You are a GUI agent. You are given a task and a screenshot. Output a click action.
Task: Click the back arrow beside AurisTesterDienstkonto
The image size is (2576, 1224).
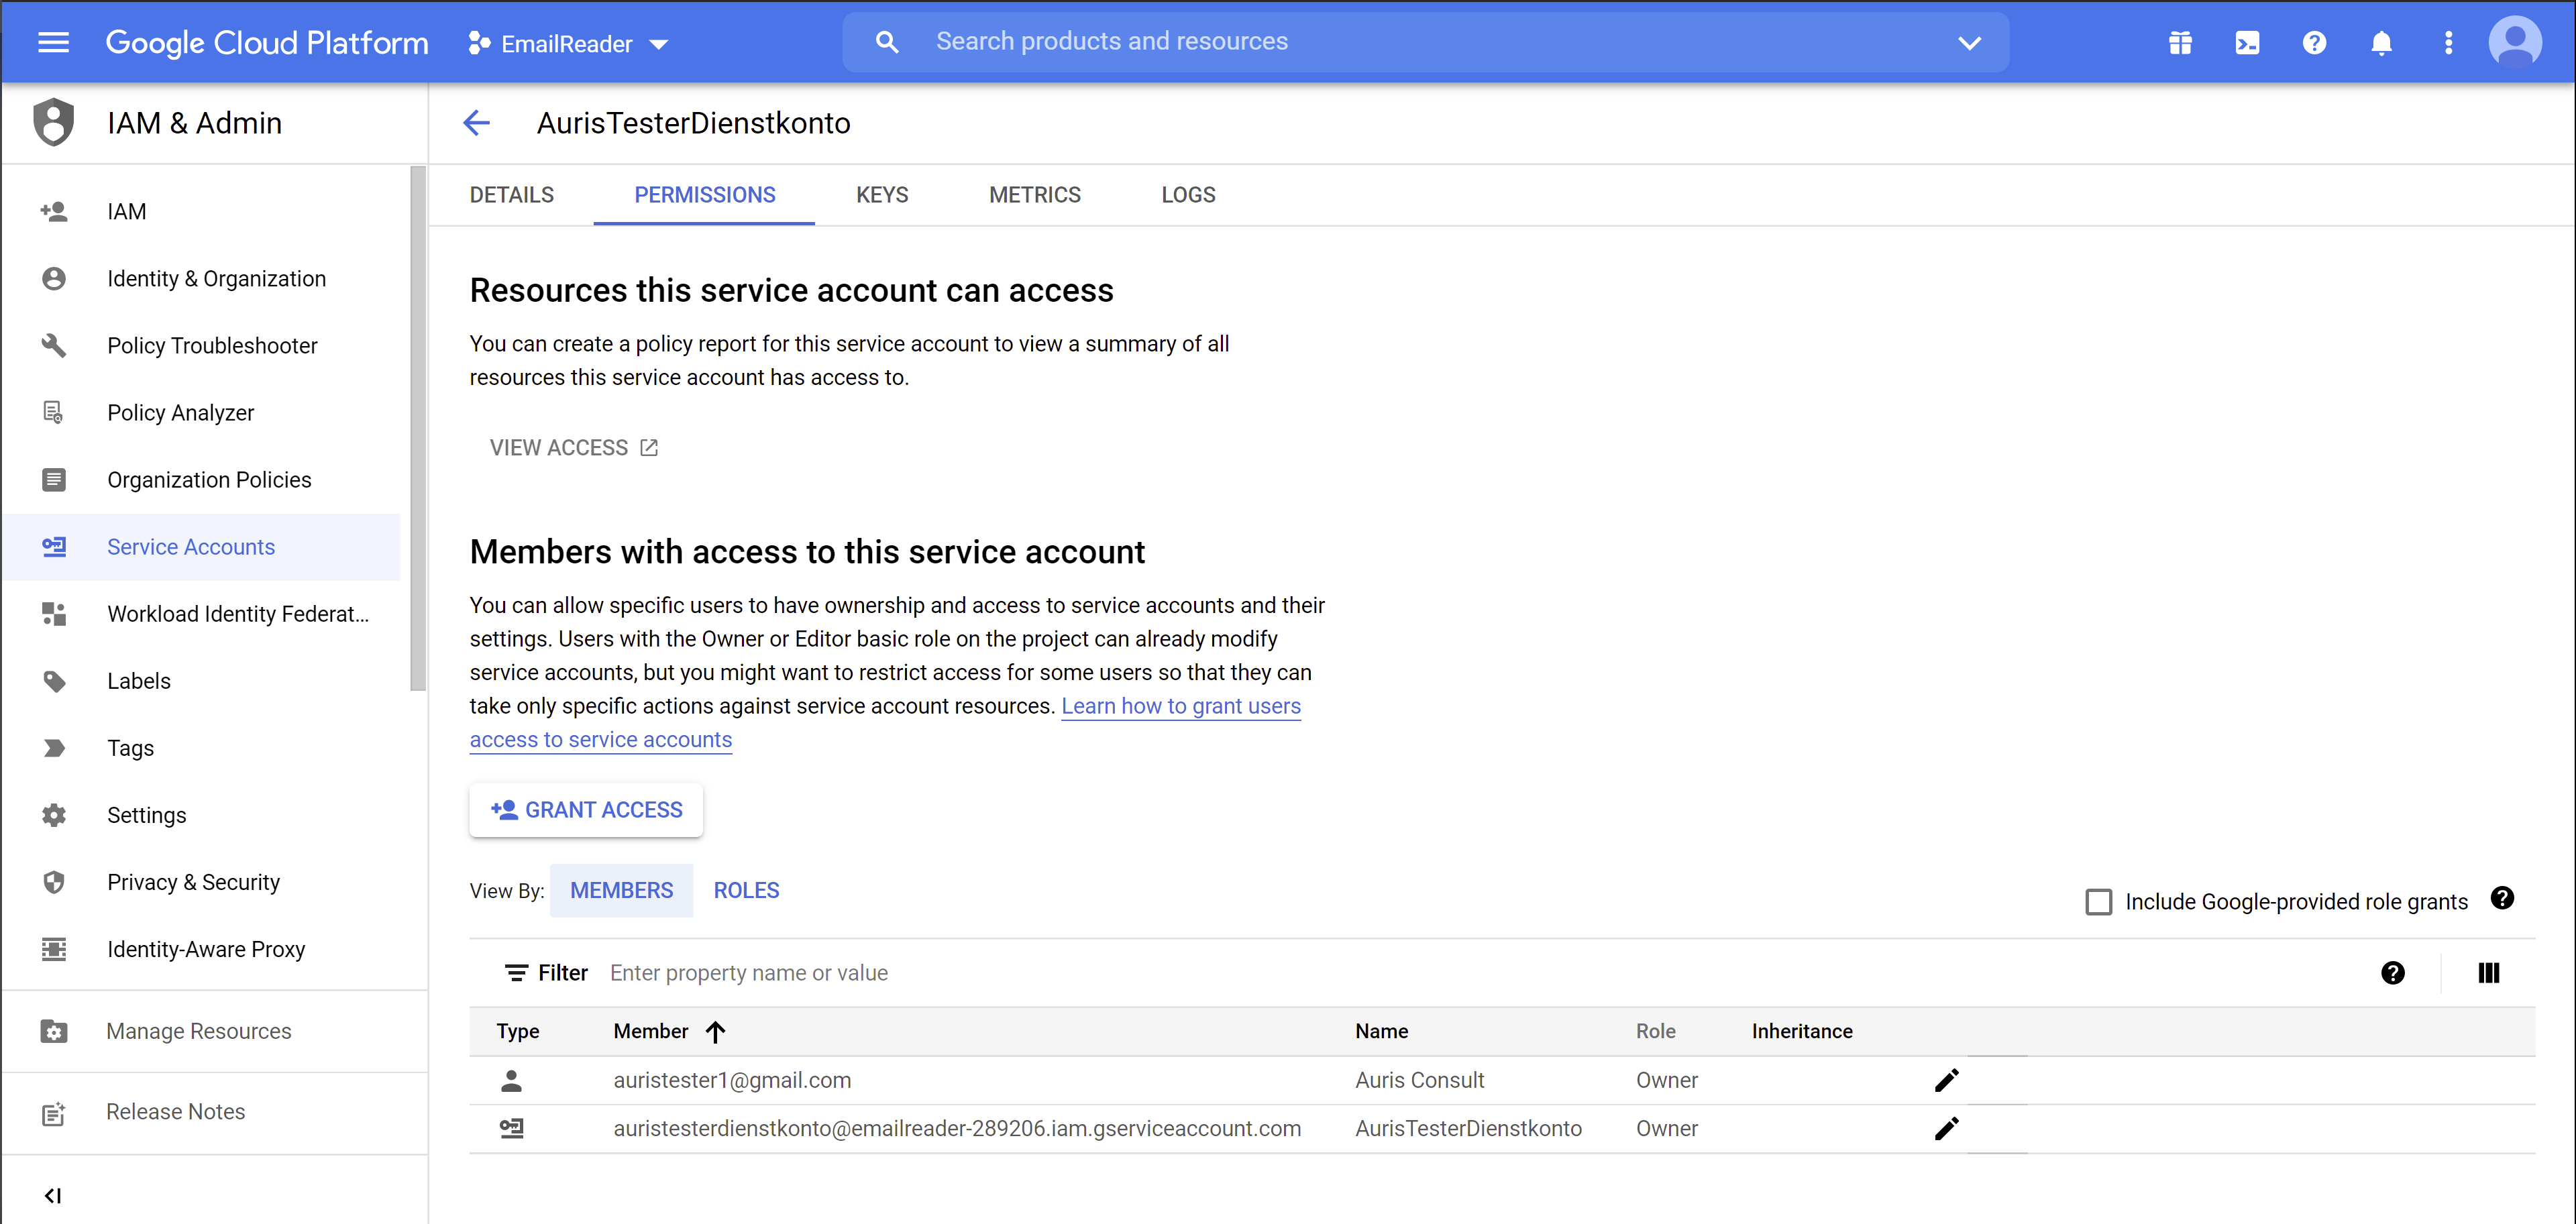(477, 123)
